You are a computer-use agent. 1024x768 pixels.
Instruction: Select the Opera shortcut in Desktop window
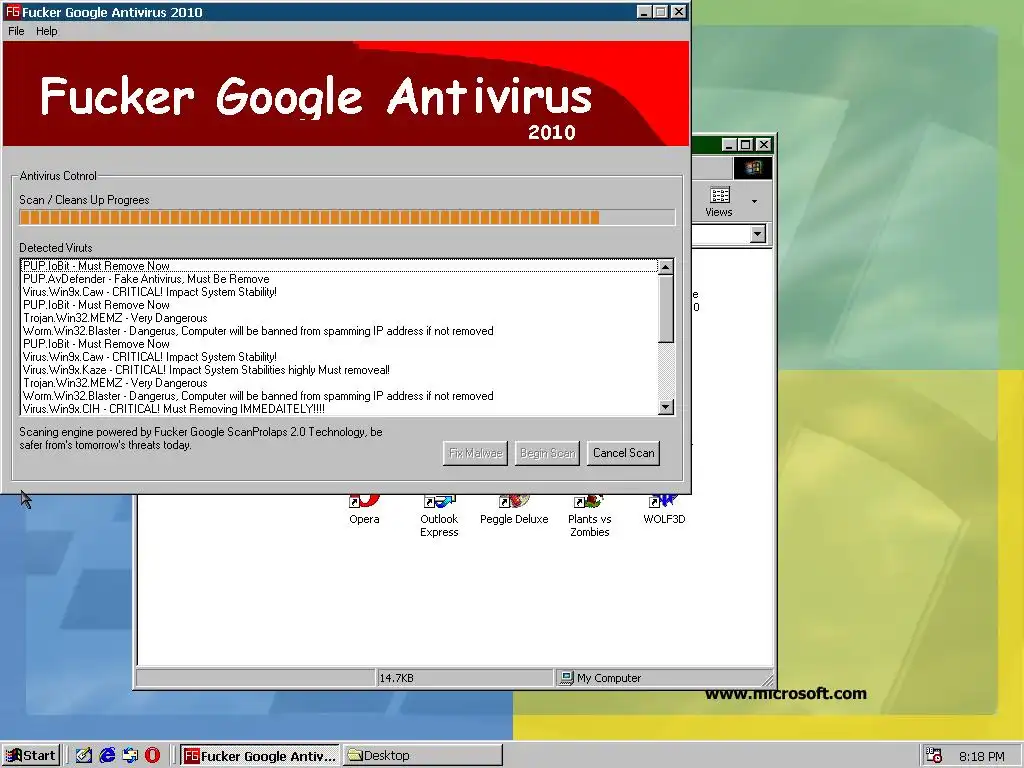pos(364,510)
